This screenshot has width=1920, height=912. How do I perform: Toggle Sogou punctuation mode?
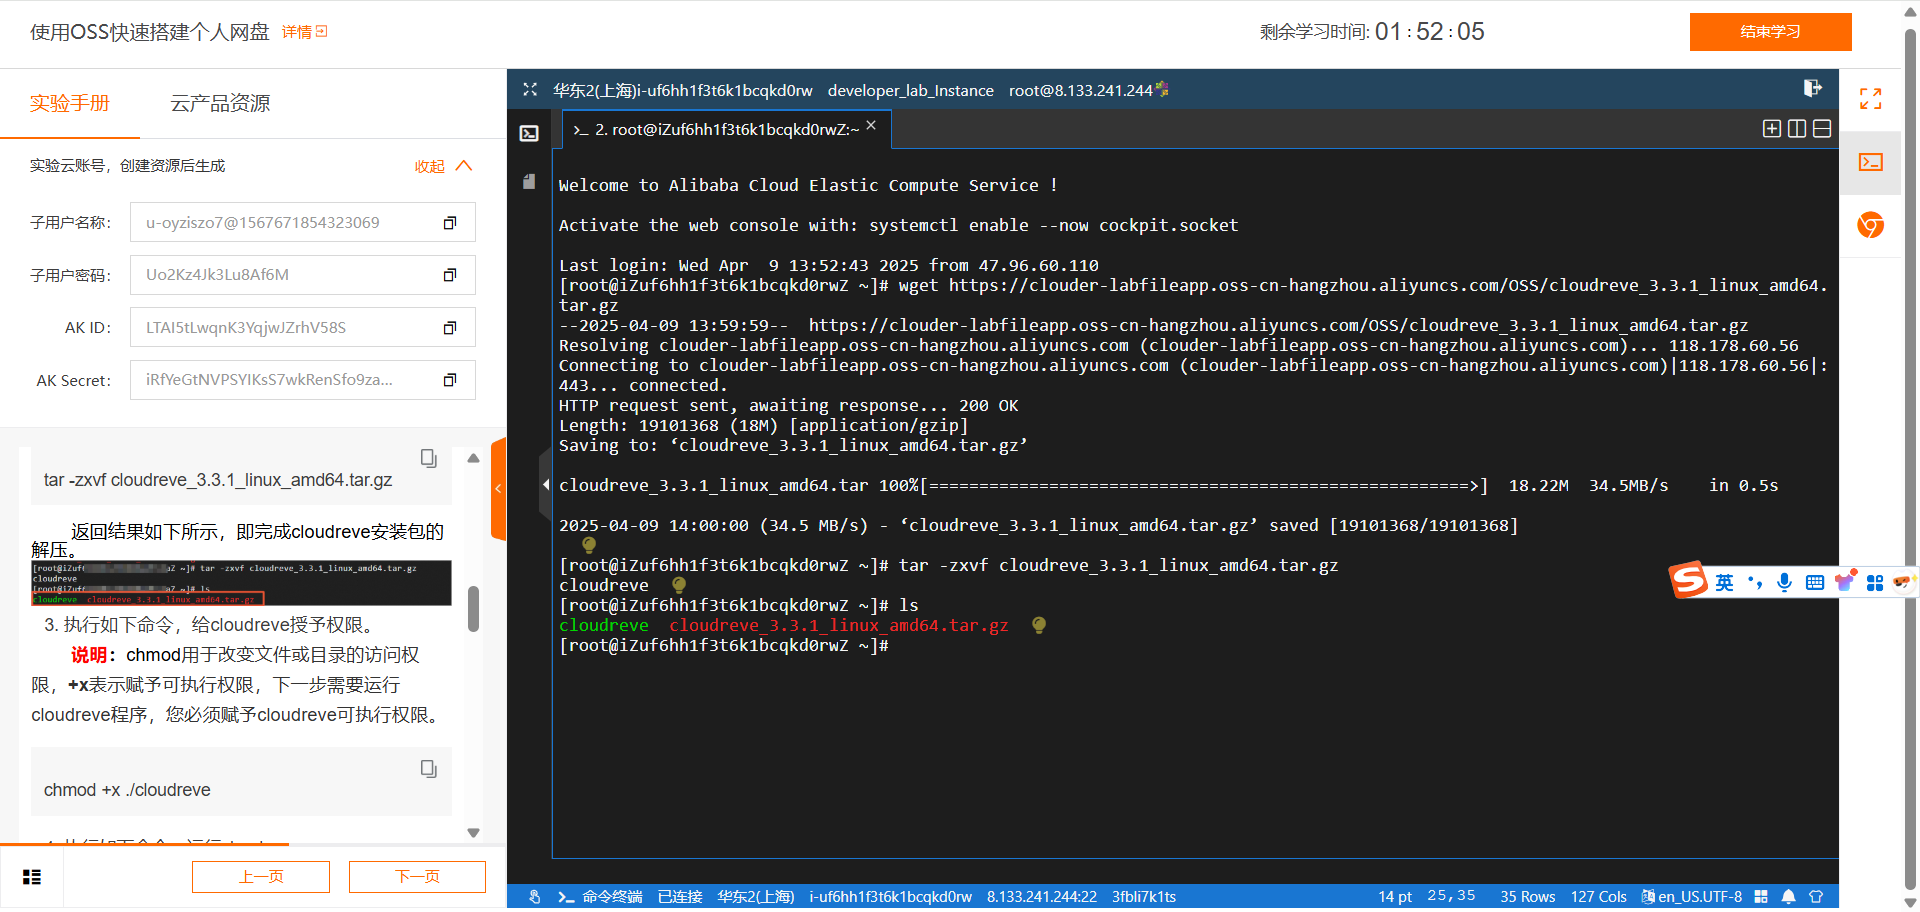point(1755,582)
